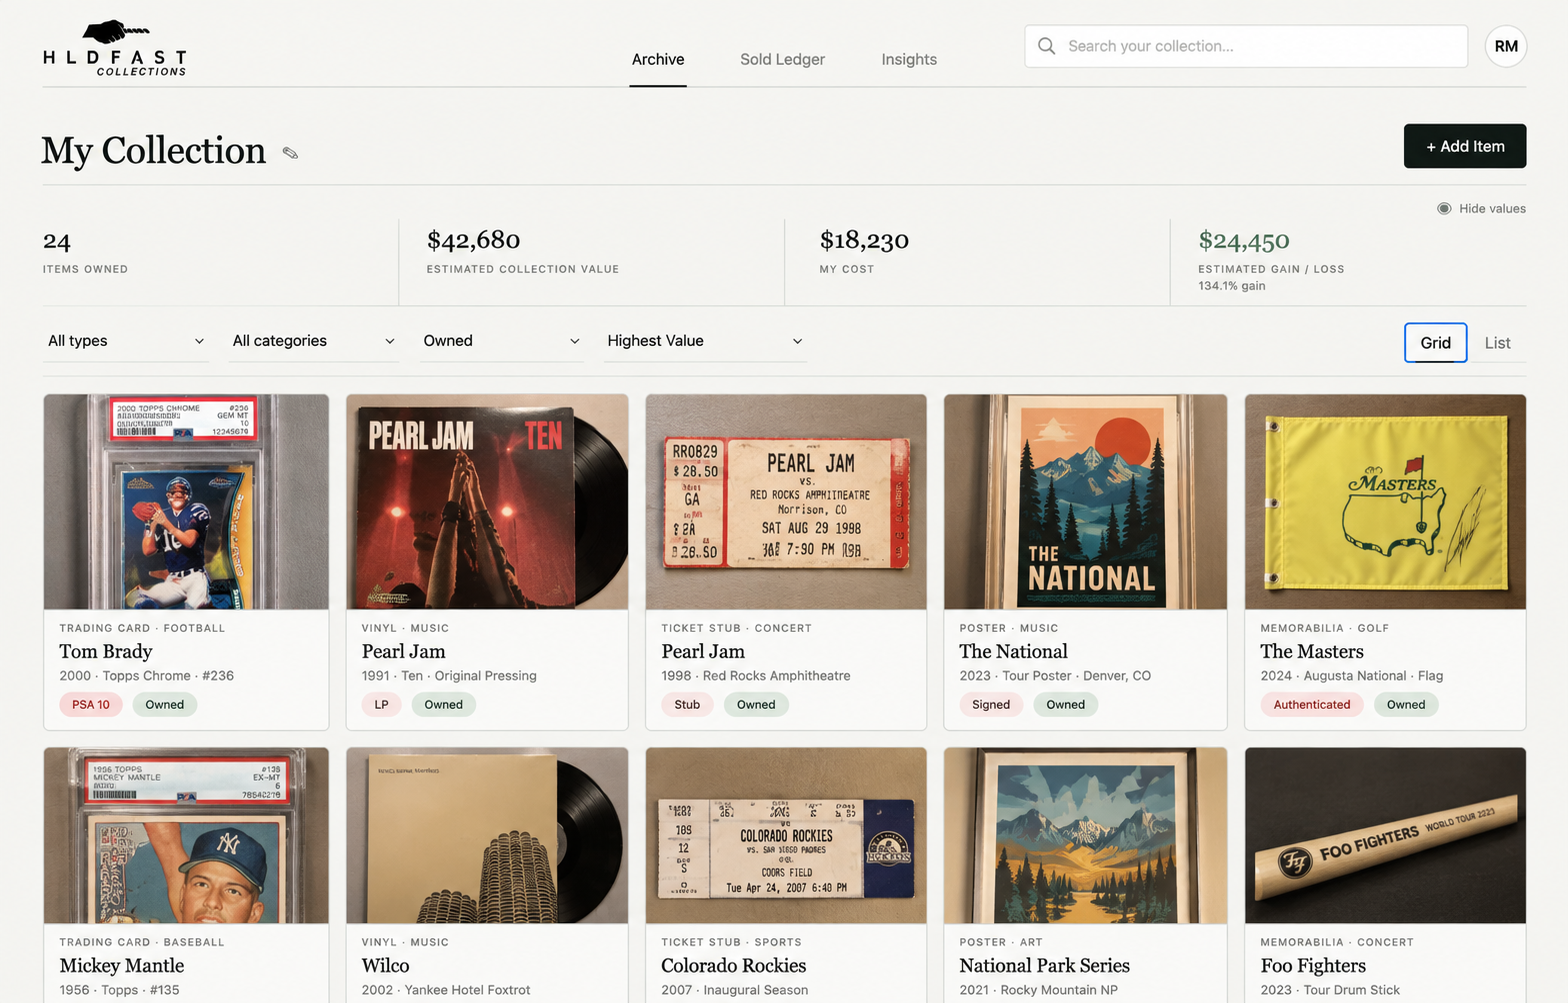Focus the Search your collection field
Viewport: 1568px width, 1003px height.
(x=1245, y=46)
